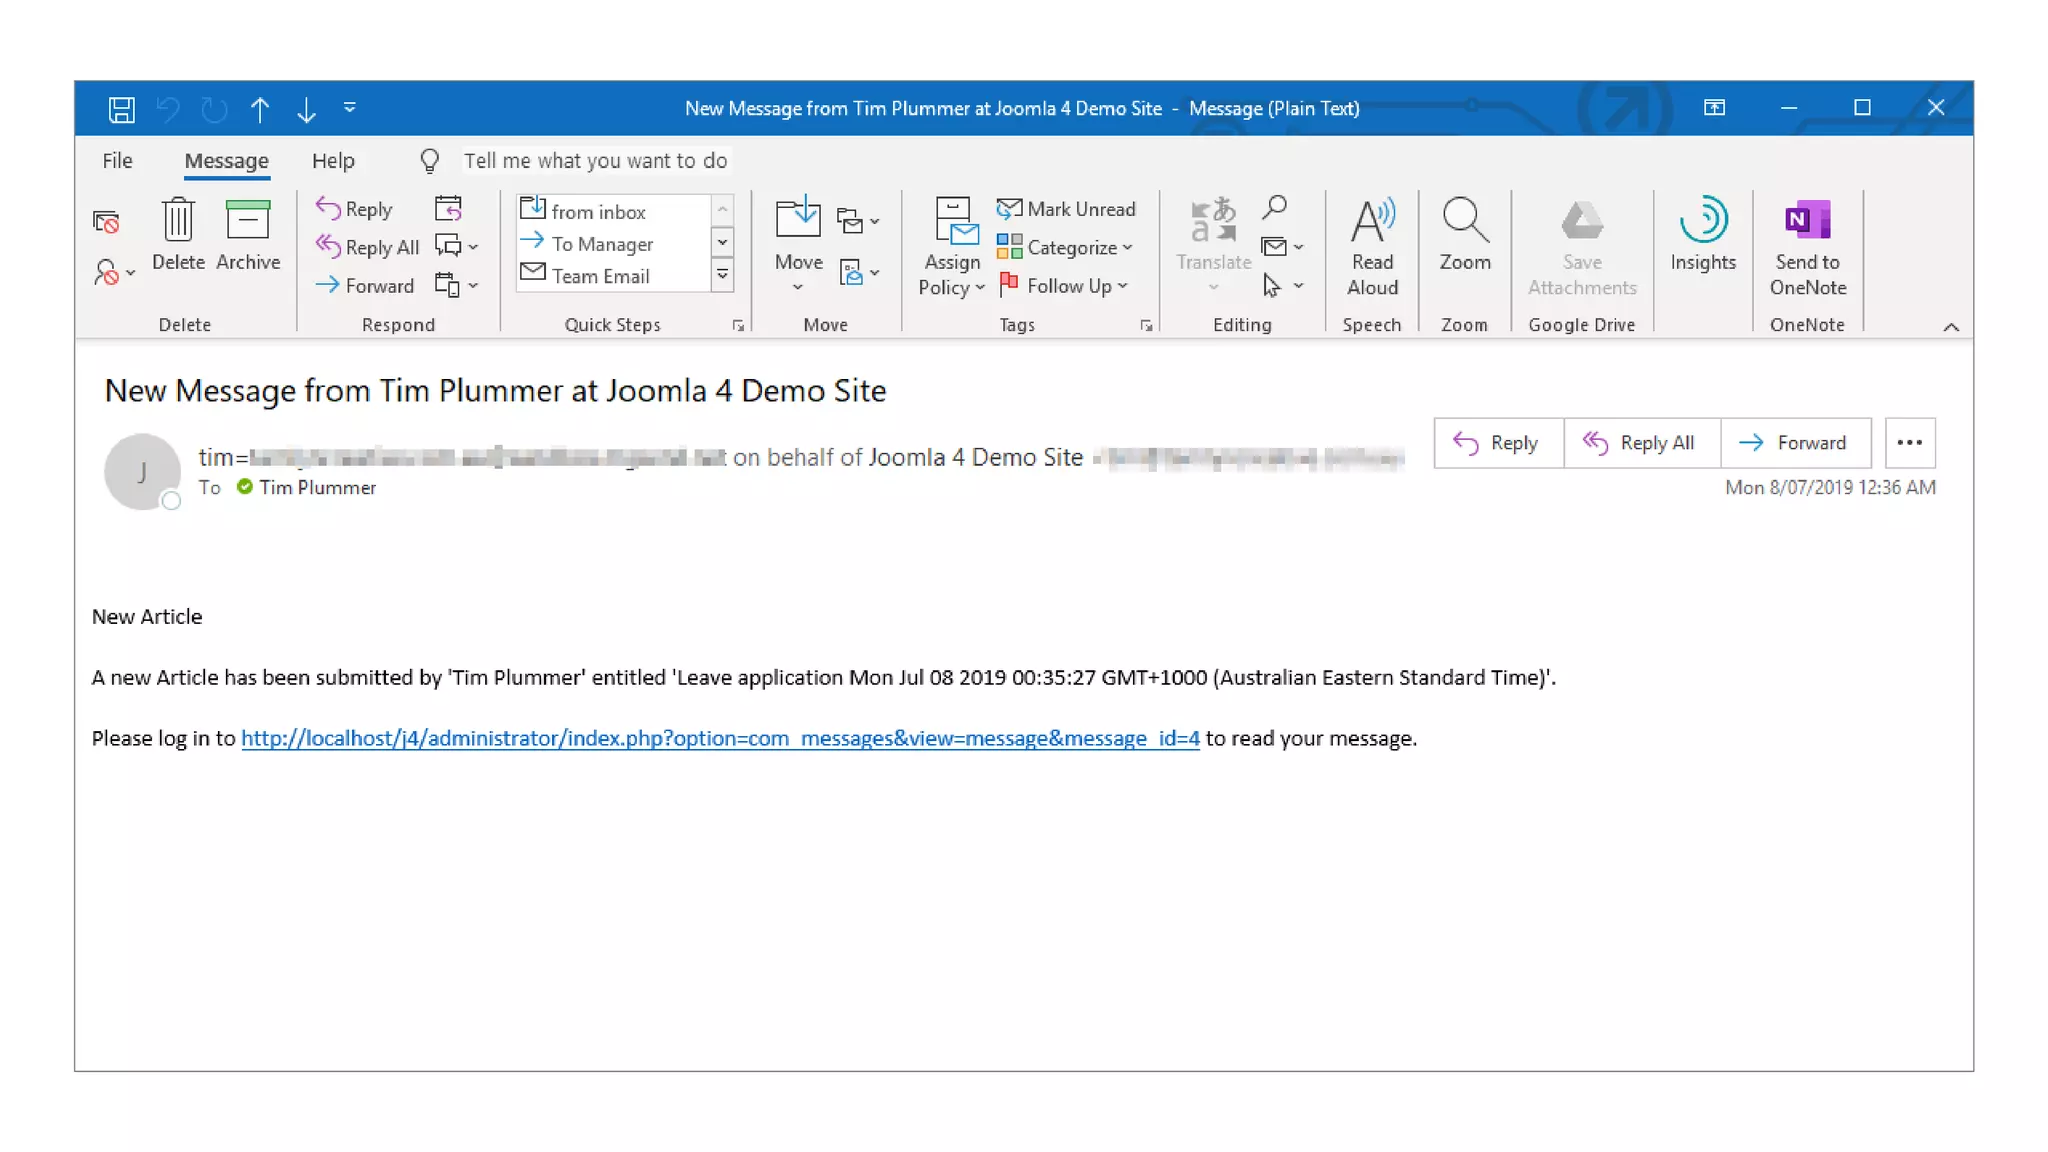Open the Zoom magnifier tool
The height and width of the screenshot is (1152, 2048).
pyautogui.click(x=1464, y=221)
